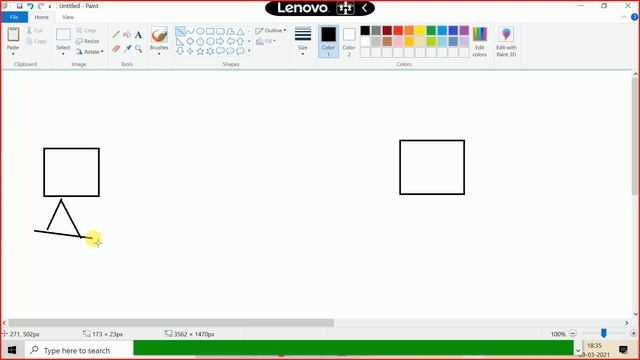Choose the Curve shape

tap(190, 31)
